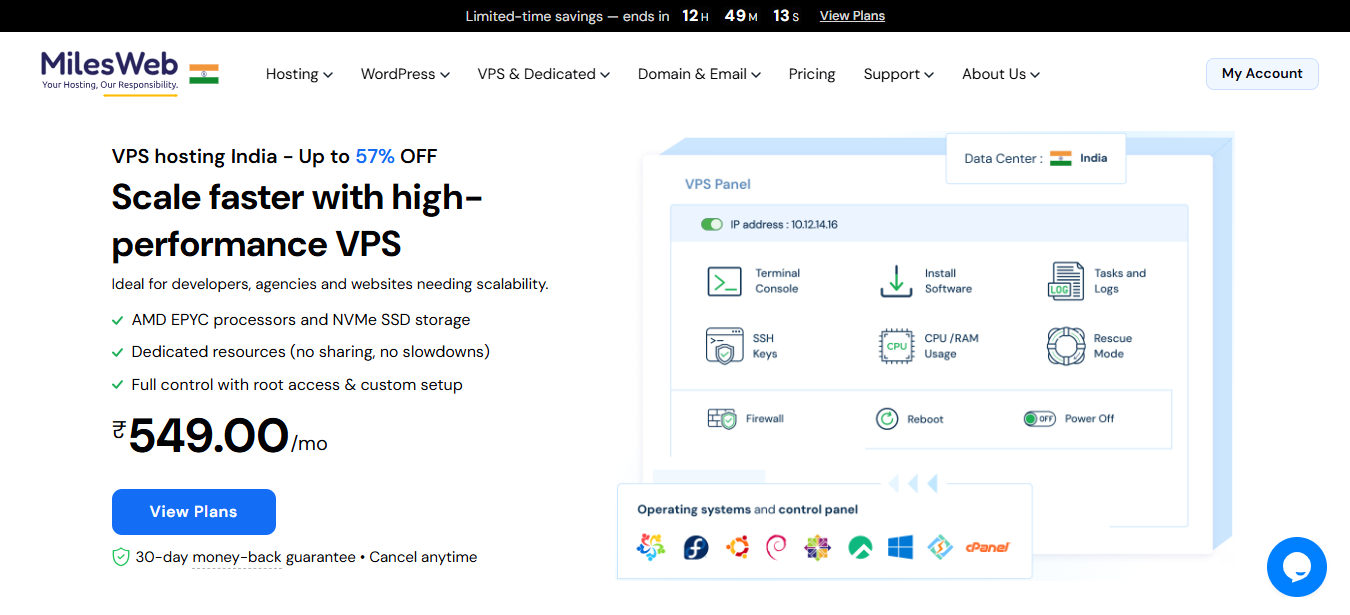Click the Install Software icon
The image size is (1350, 615).
click(894, 280)
